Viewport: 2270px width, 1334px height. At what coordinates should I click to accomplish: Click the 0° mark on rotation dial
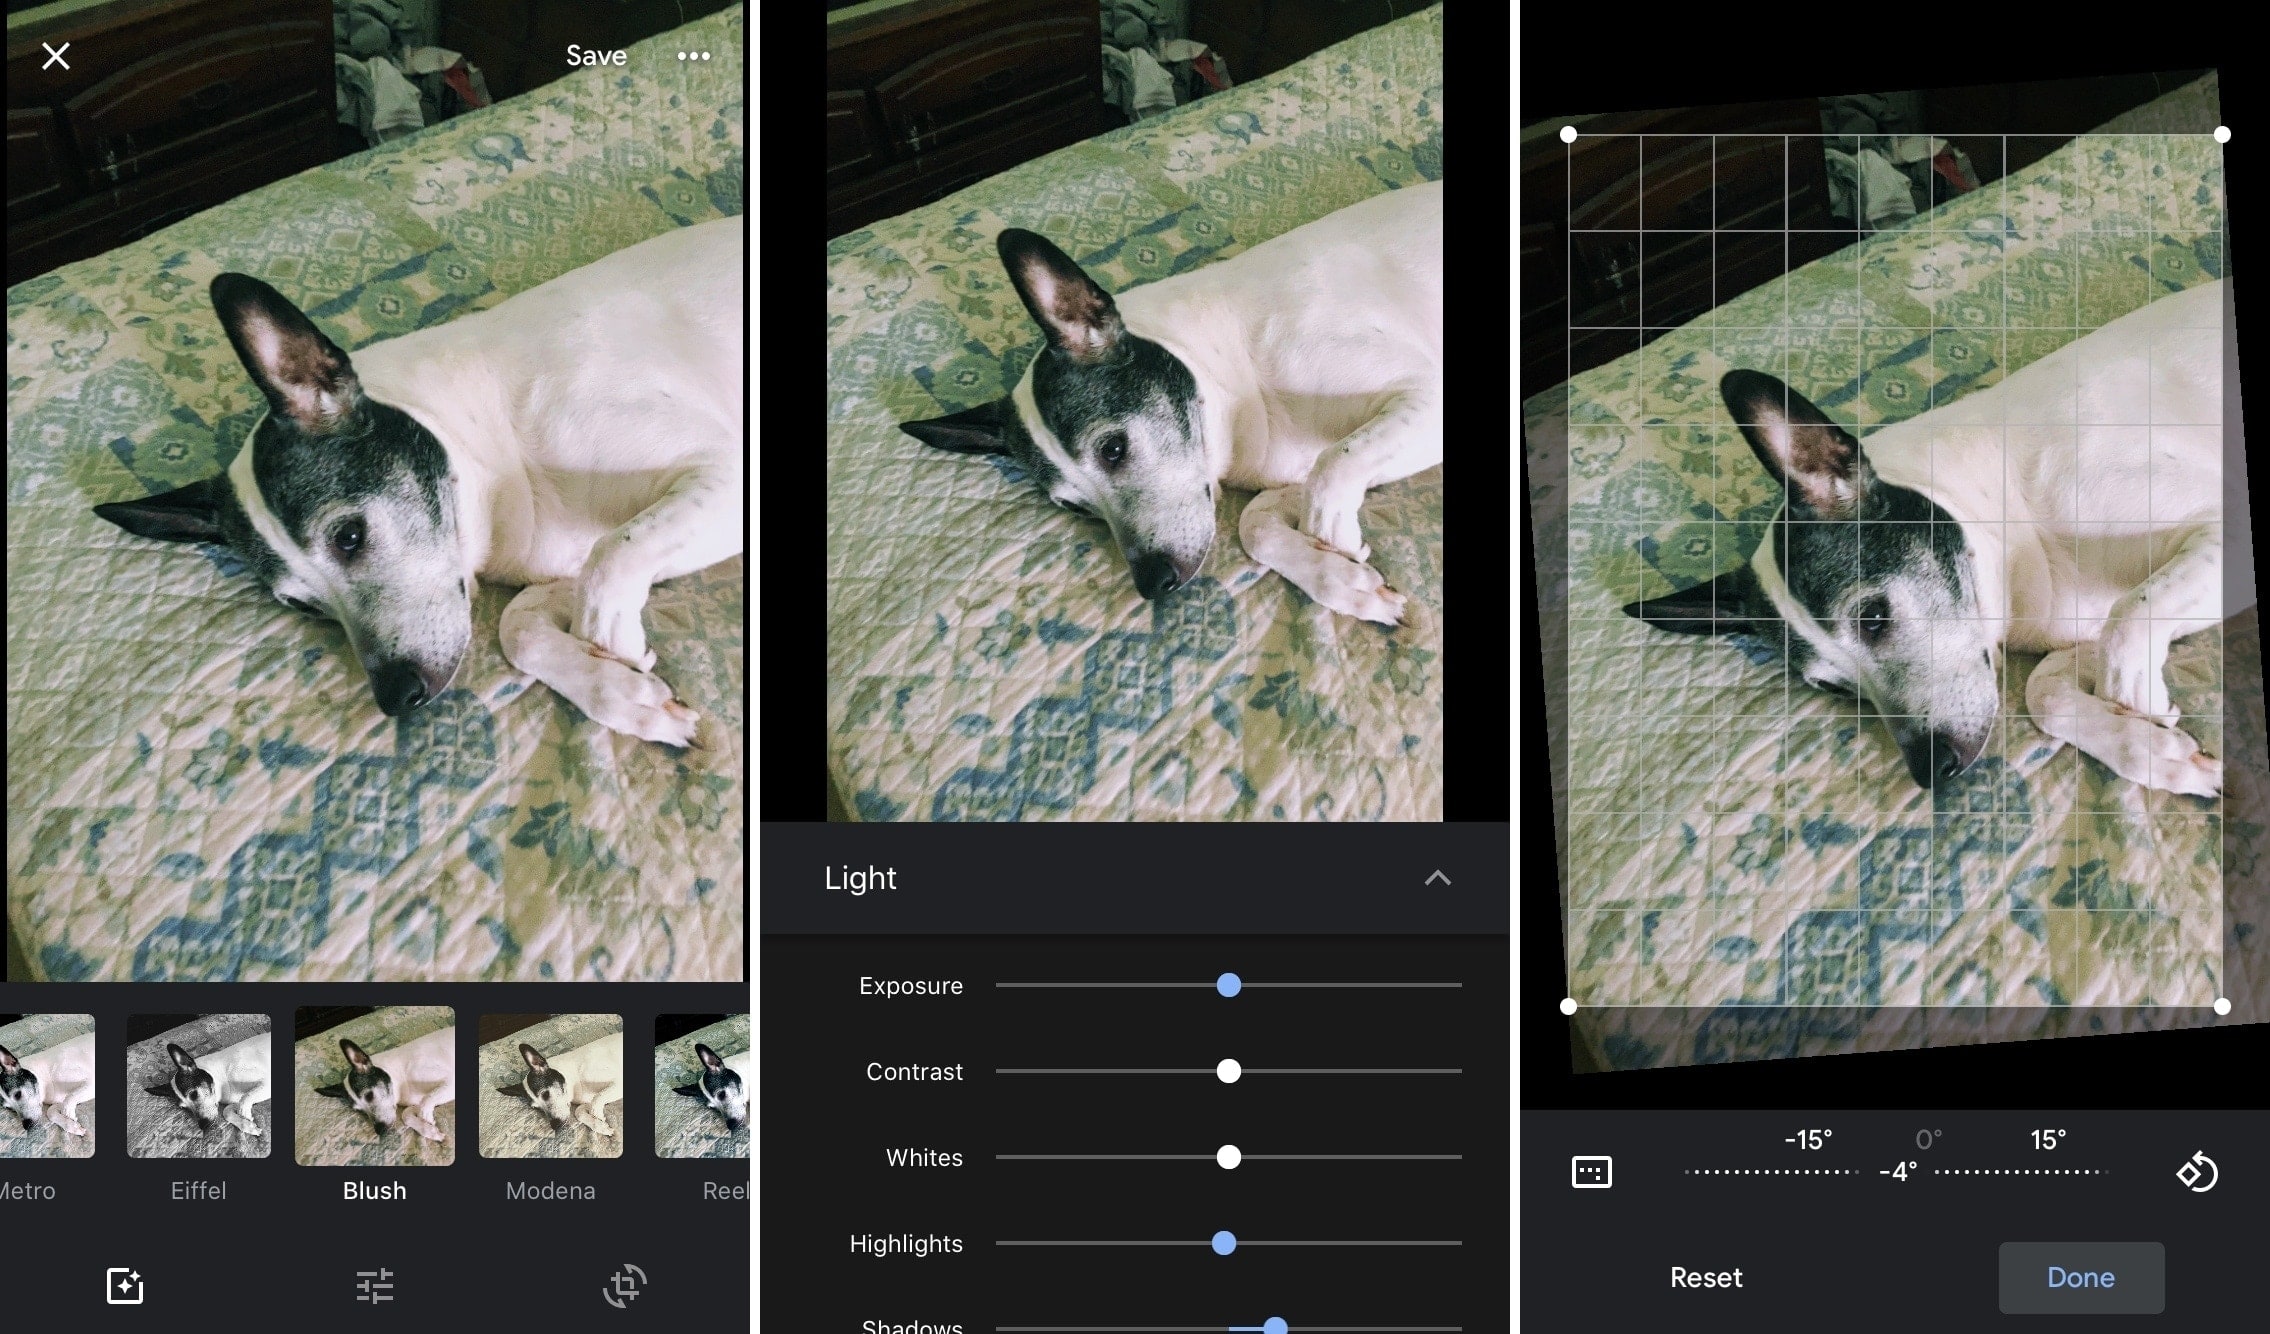1929,1140
